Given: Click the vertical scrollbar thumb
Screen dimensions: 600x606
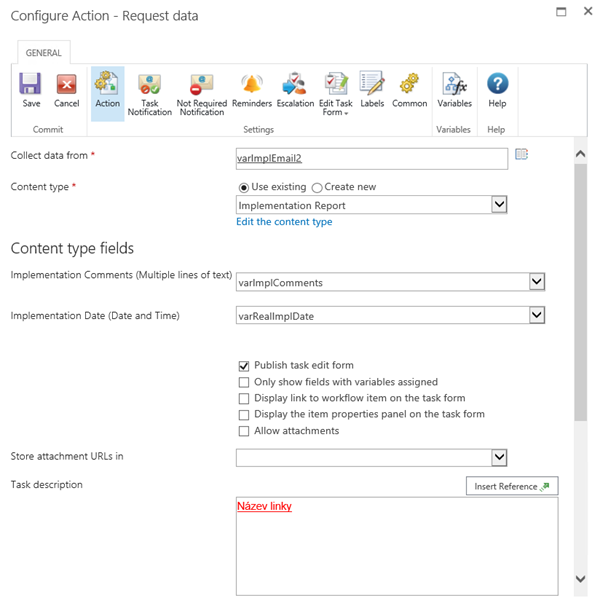Looking at the screenshot, I should click(580, 292).
